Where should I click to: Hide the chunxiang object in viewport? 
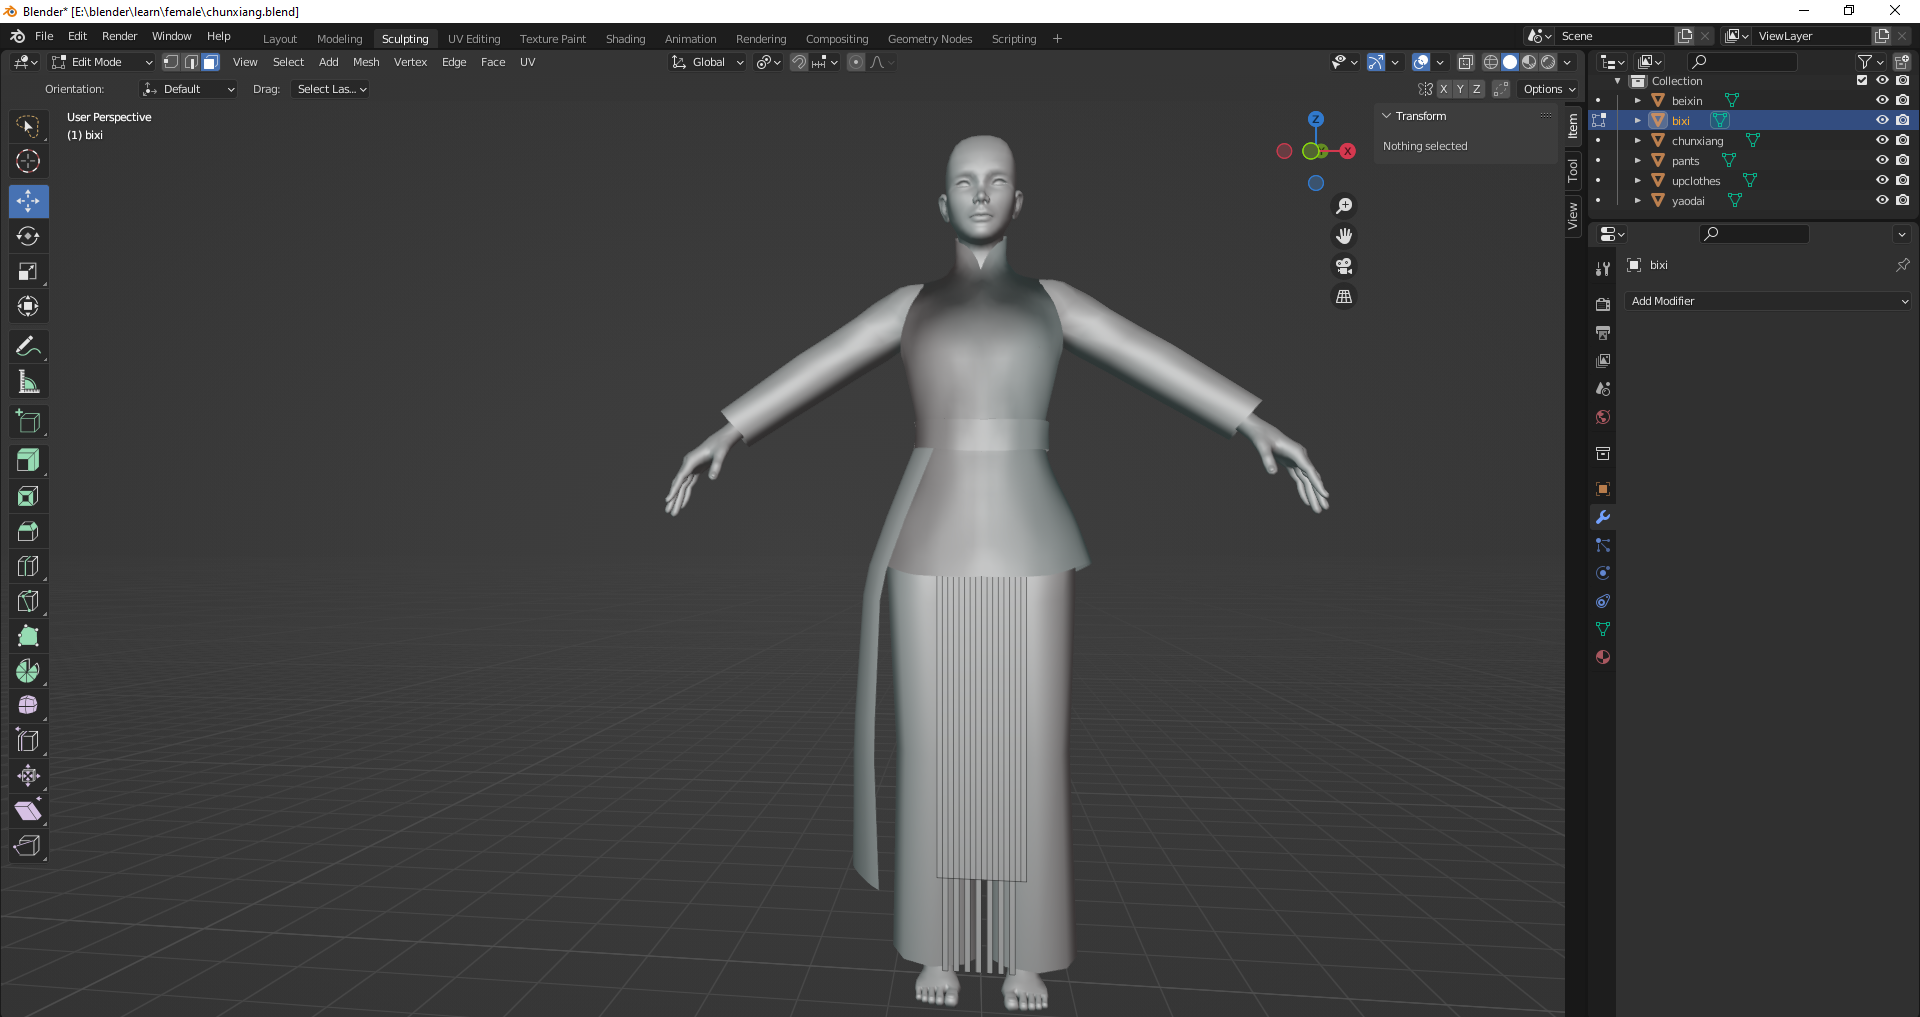1882,140
